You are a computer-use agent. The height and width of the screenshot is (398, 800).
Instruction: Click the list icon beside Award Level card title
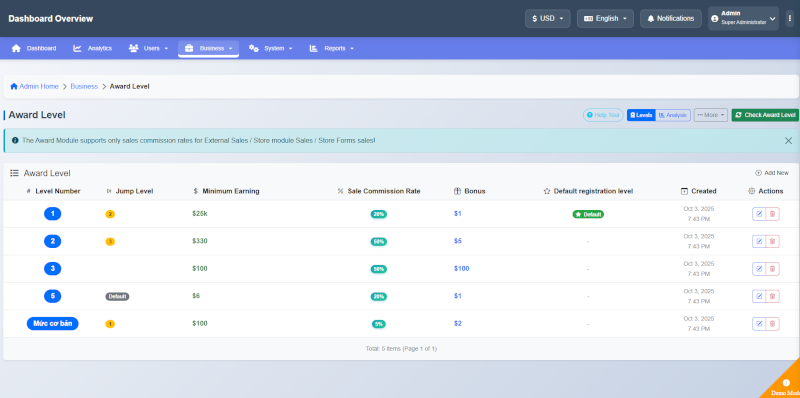pyautogui.click(x=15, y=173)
